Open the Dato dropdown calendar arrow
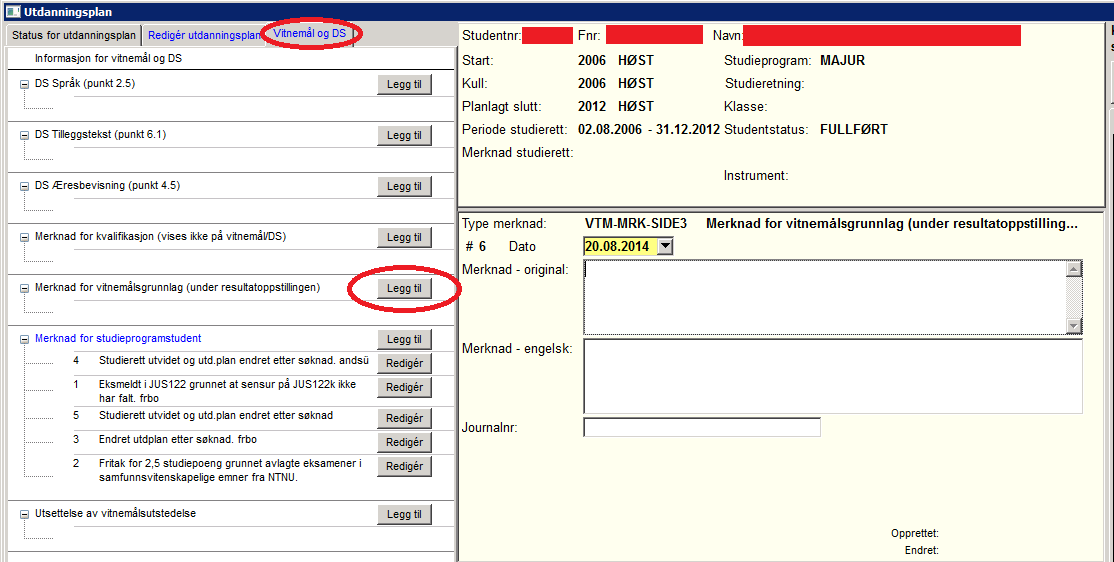Image resolution: width=1114 pixels, height=562 pixels. 665,246
